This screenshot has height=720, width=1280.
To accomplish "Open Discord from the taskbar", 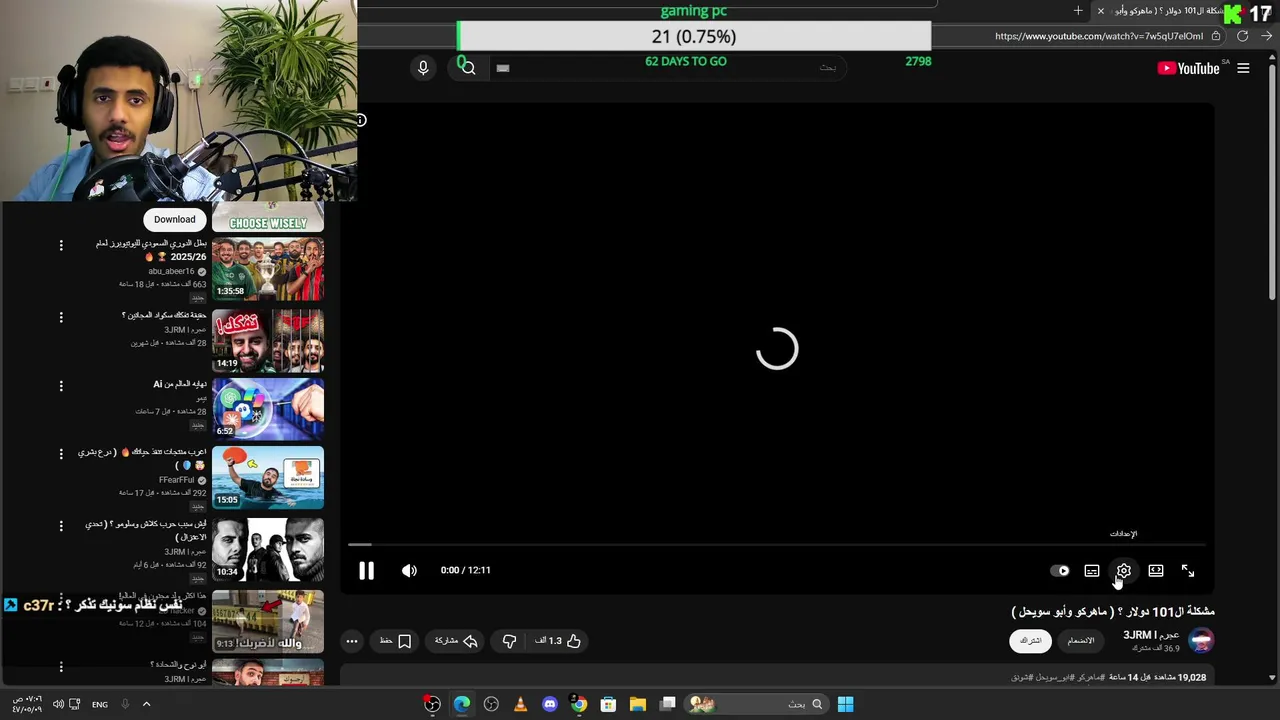I will click(549, 704).
